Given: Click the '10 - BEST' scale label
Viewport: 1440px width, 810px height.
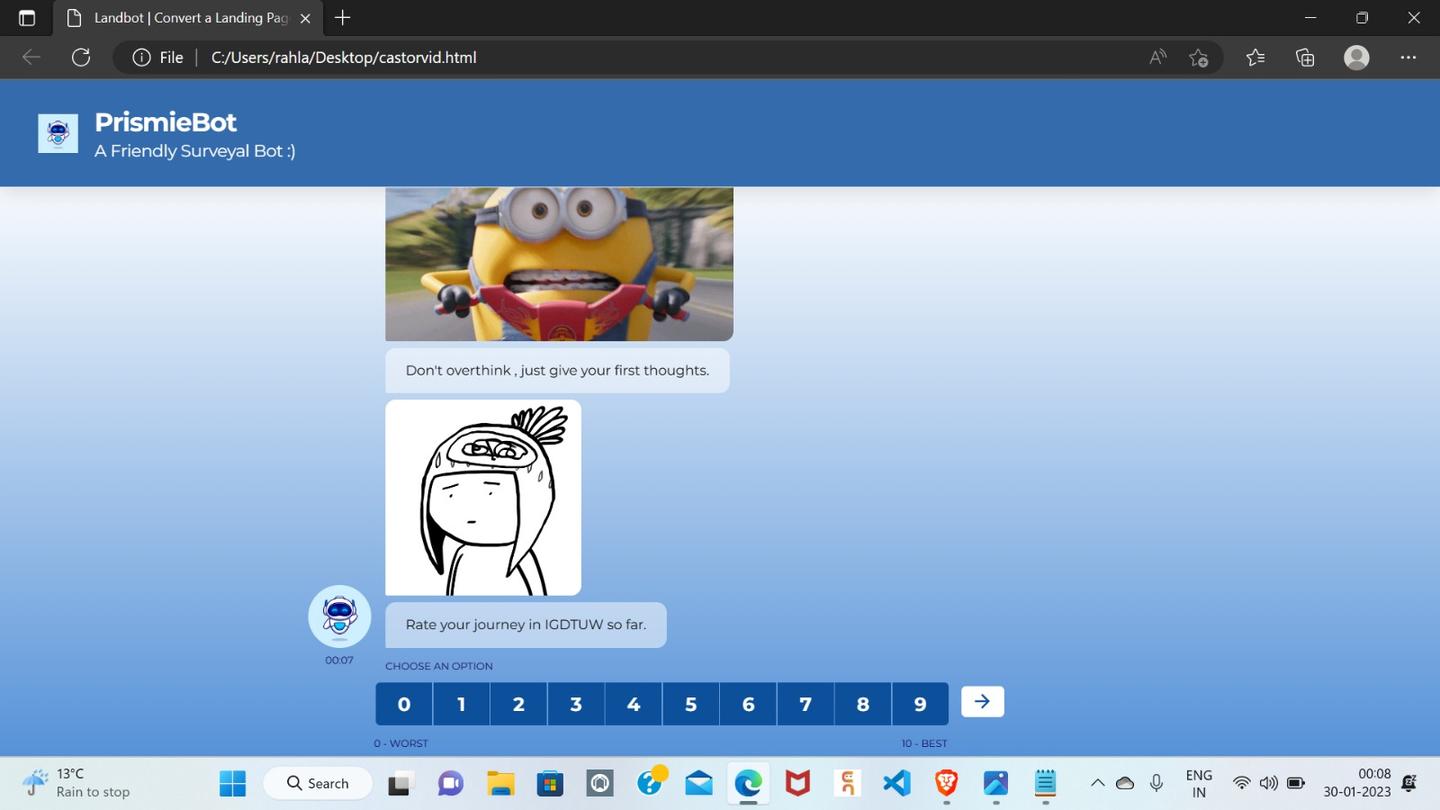Looking at the screenshot, I should 924,743.
